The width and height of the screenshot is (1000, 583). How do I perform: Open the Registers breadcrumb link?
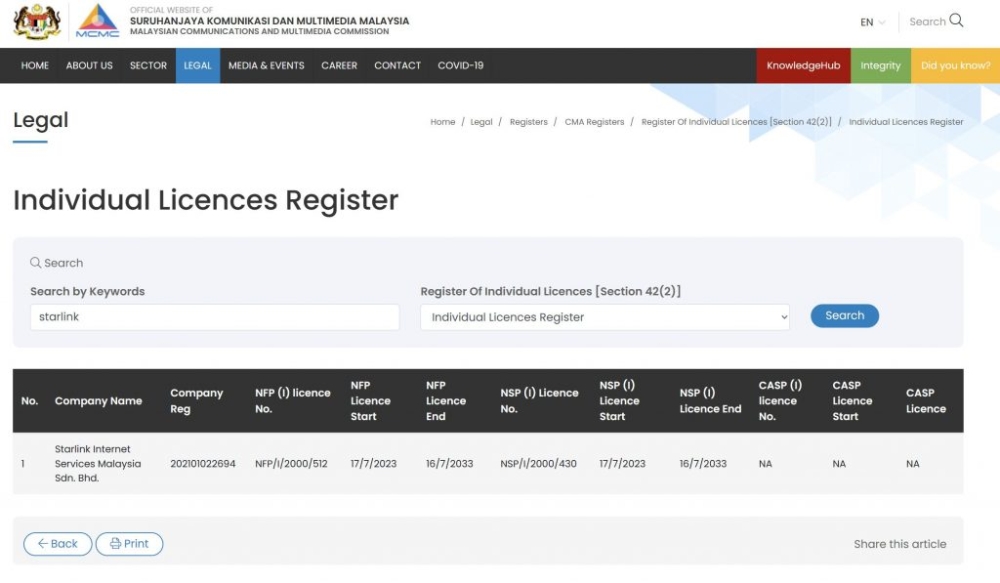click(x=528, y=122)
